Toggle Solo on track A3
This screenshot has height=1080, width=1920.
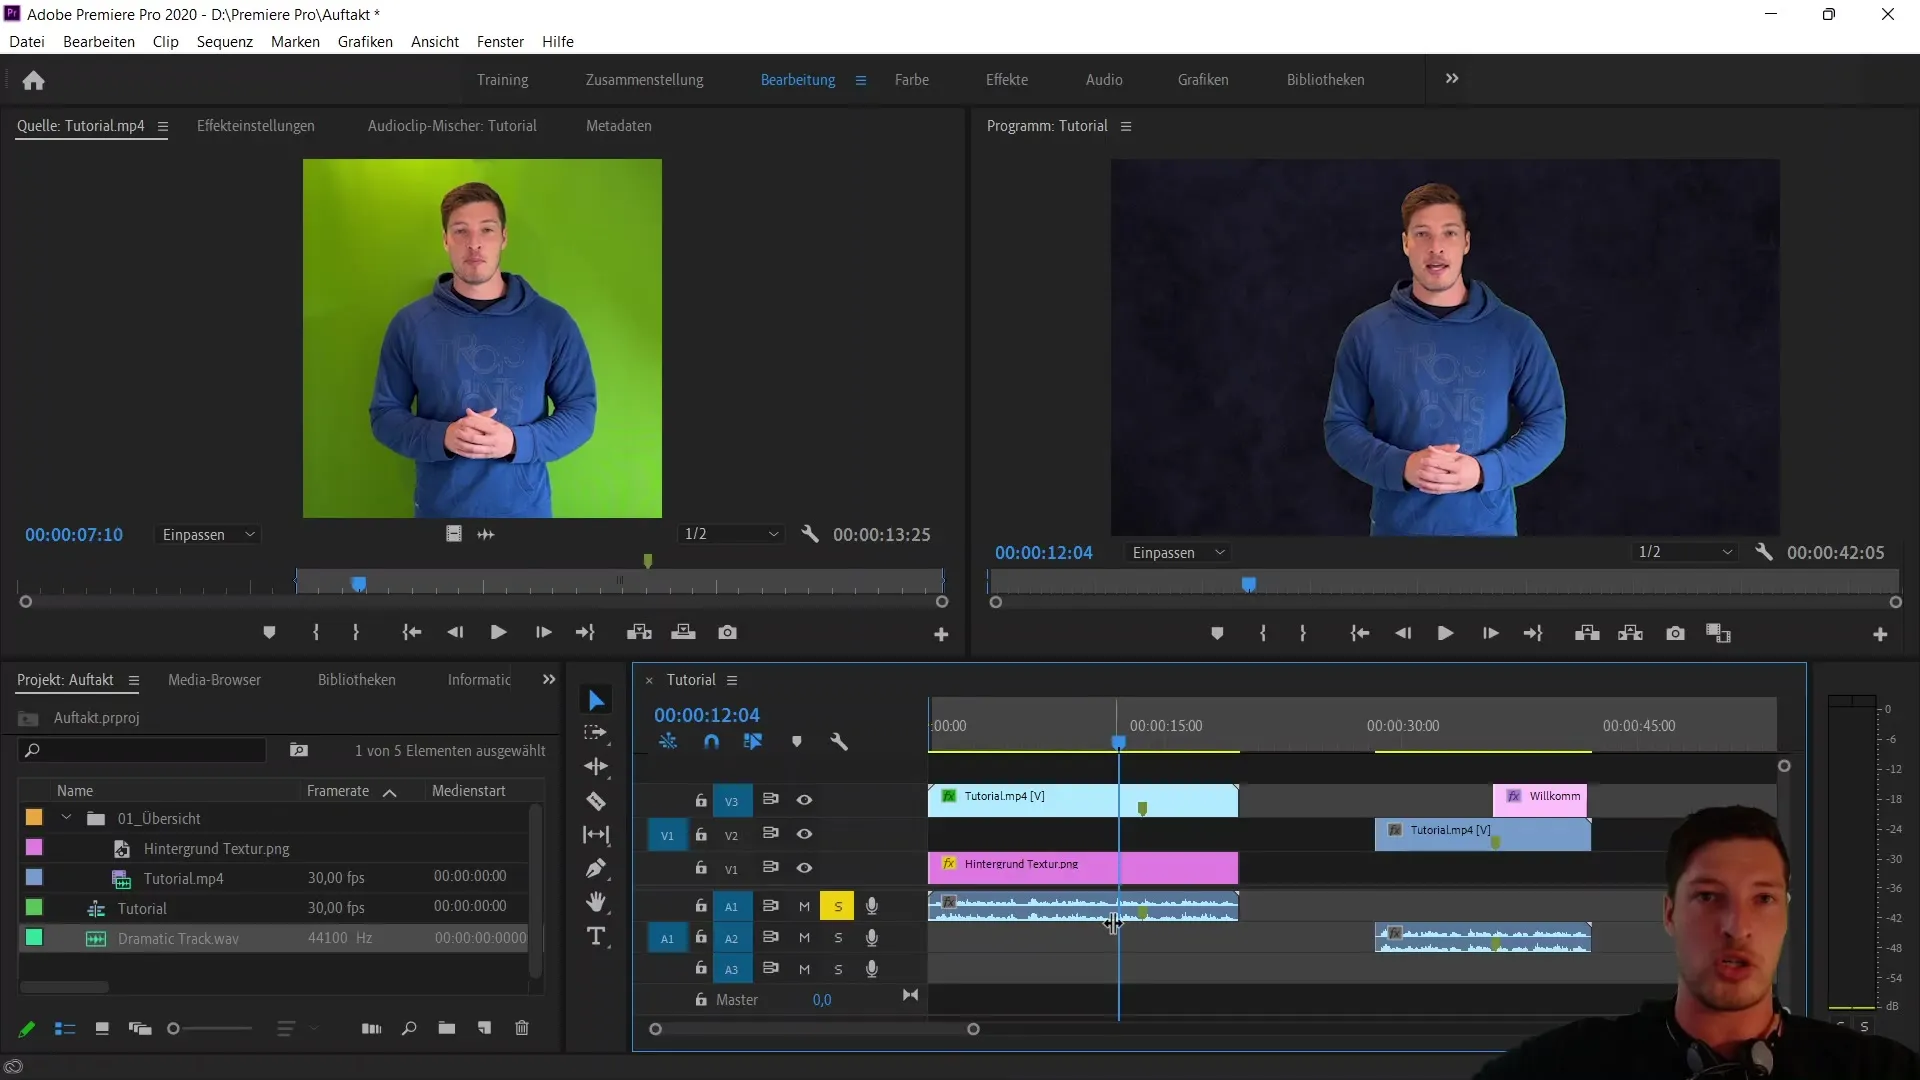(838, 969)
